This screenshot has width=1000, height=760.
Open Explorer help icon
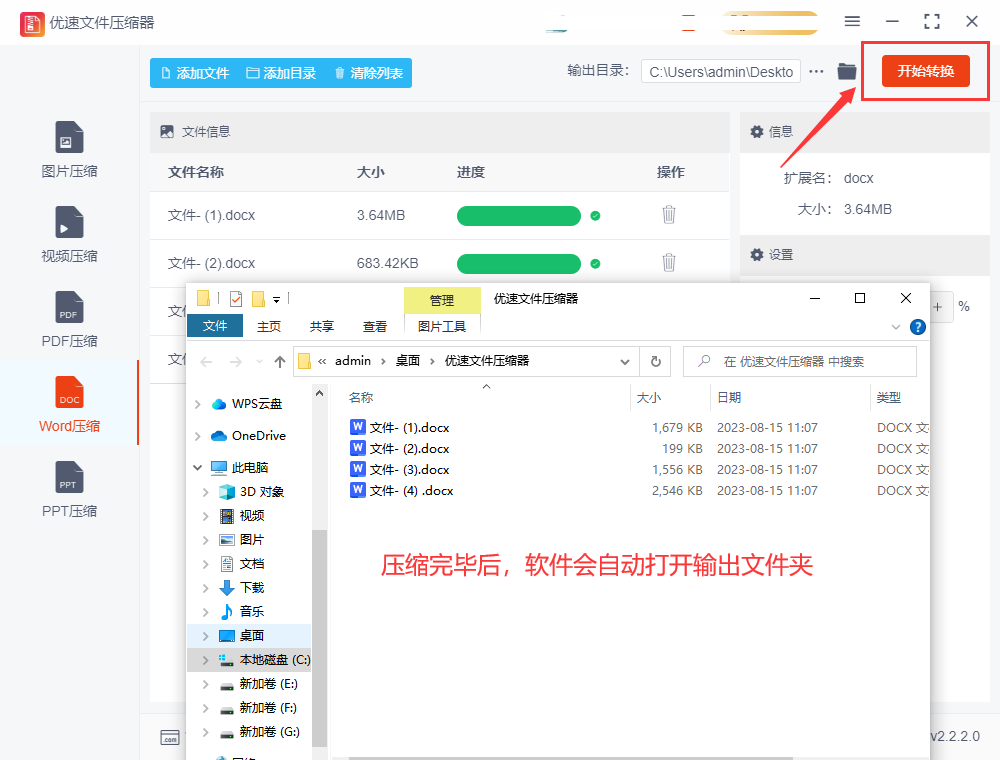918,327
